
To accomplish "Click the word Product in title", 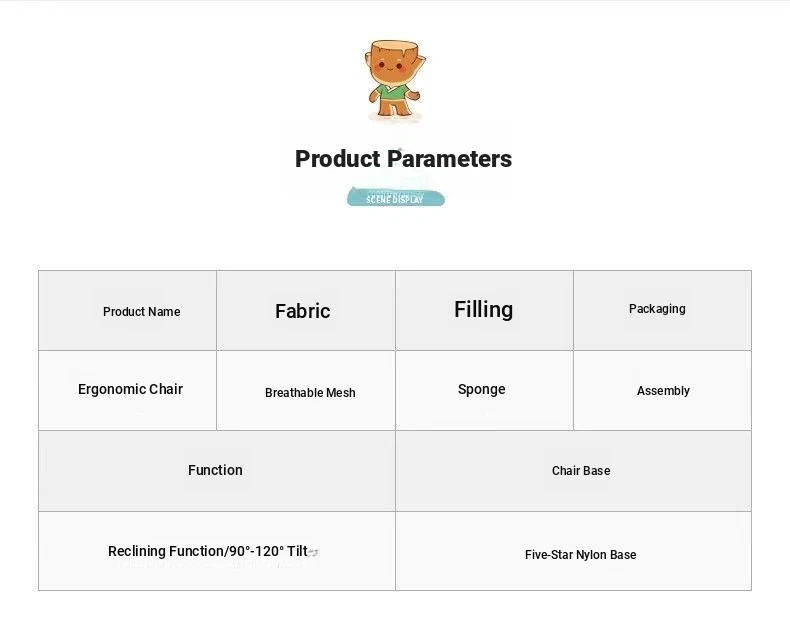I will point(338,159).
